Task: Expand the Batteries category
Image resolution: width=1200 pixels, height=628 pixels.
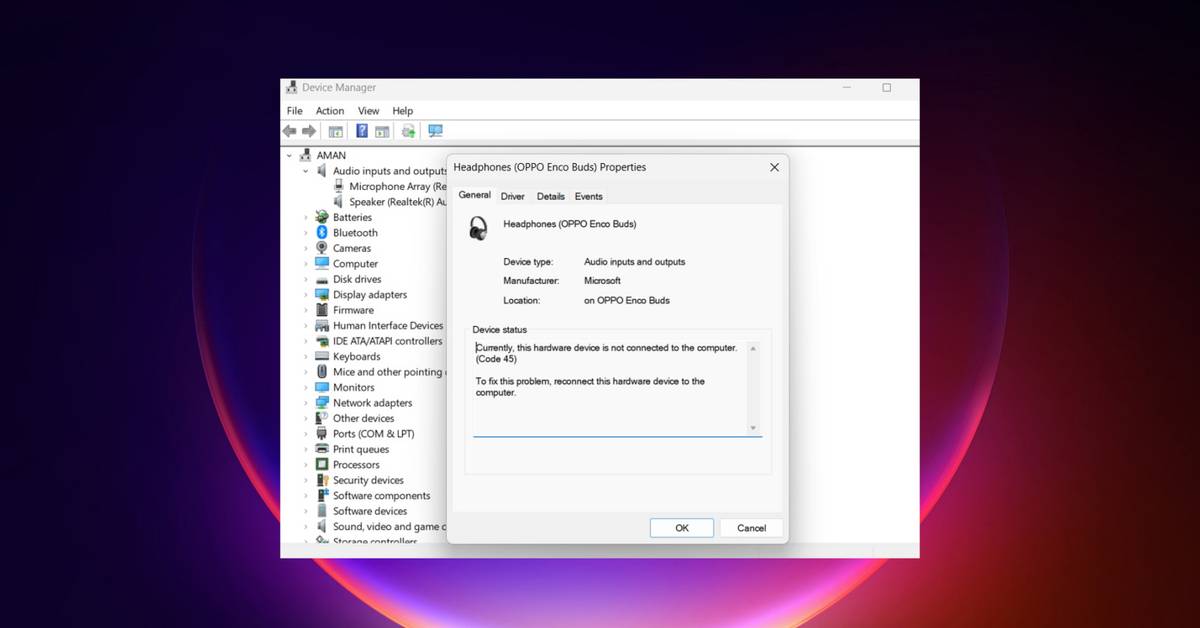Action: click(x=306, y=217)
